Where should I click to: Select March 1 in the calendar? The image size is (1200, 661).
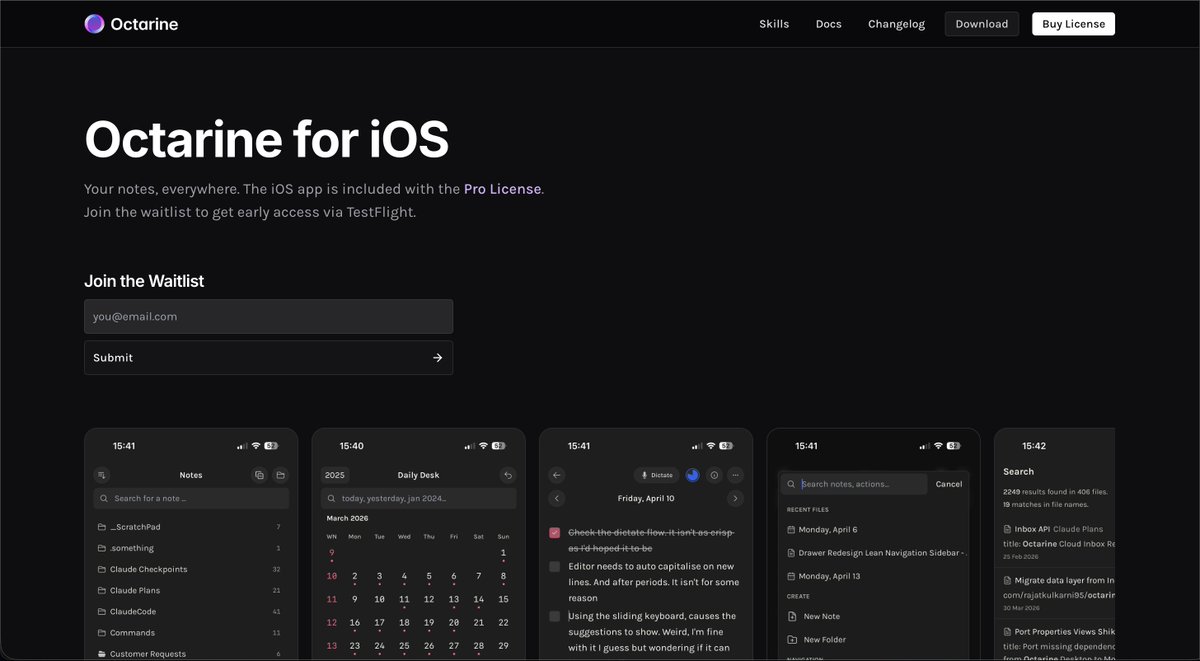(503, 553)
